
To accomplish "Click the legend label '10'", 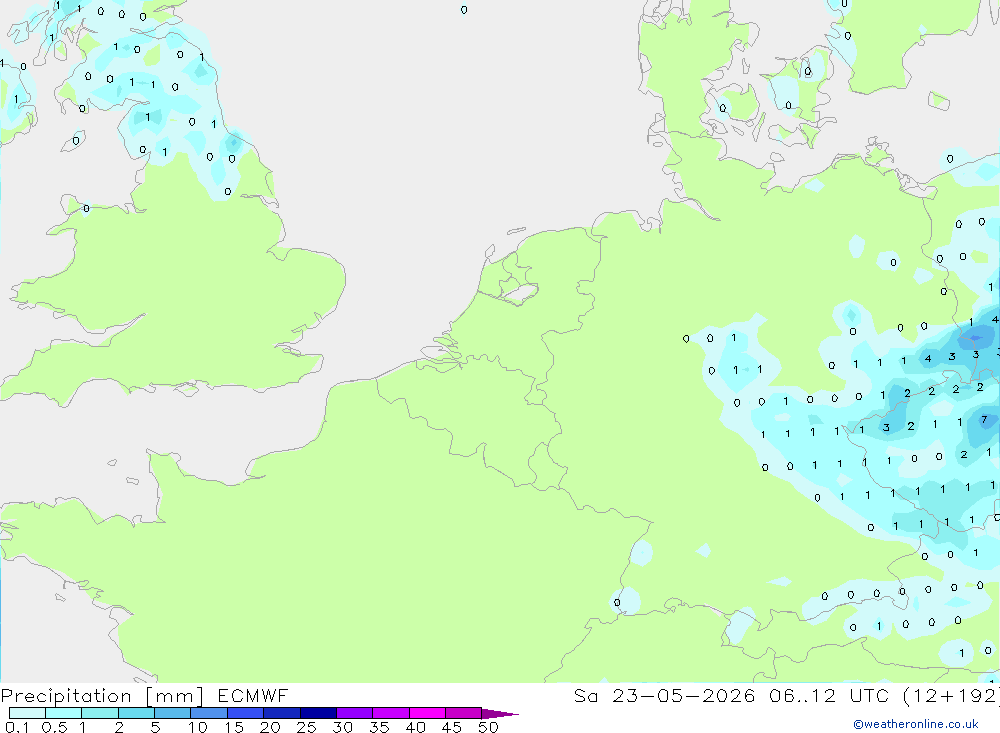I will 198,727.
